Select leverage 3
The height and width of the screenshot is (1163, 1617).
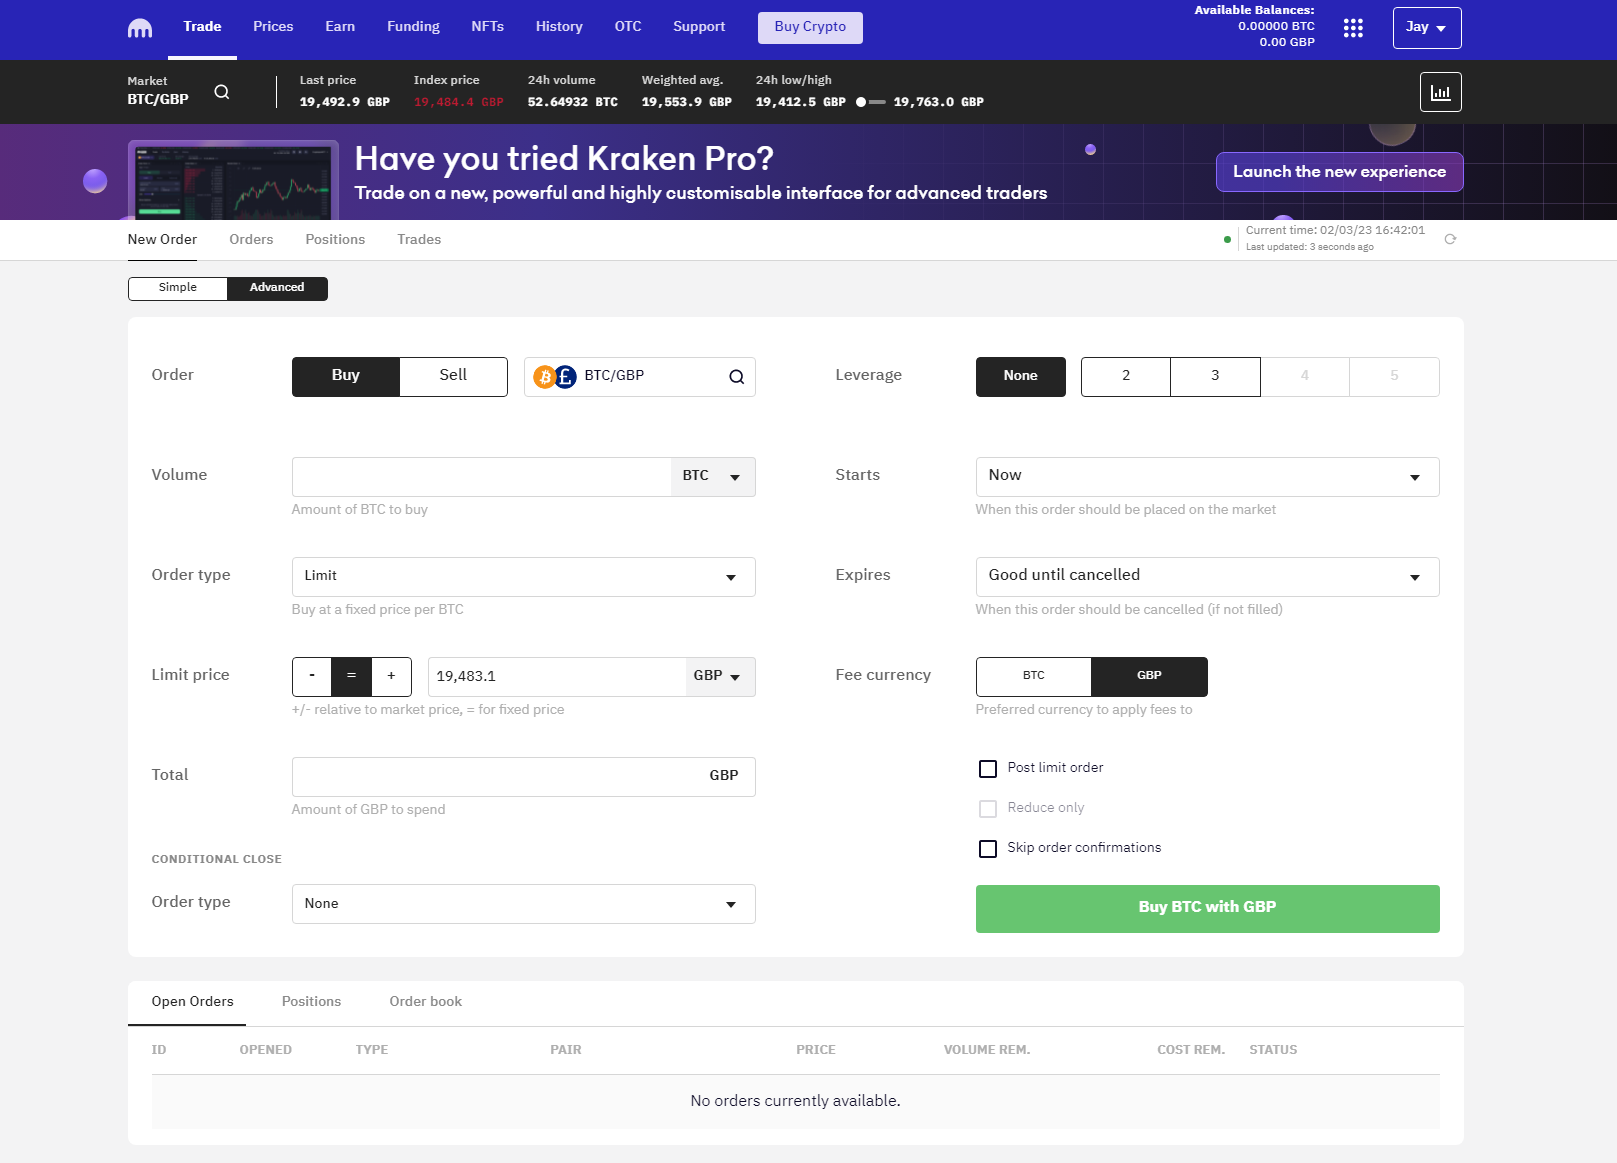(x=1215, y=377)
